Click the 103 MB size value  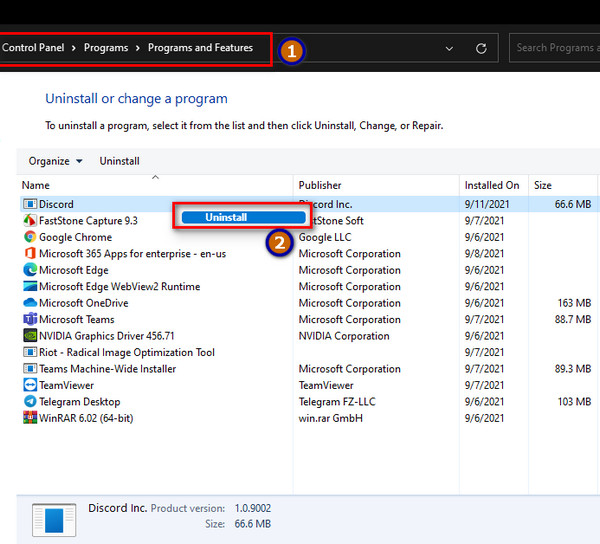point(574,402)
